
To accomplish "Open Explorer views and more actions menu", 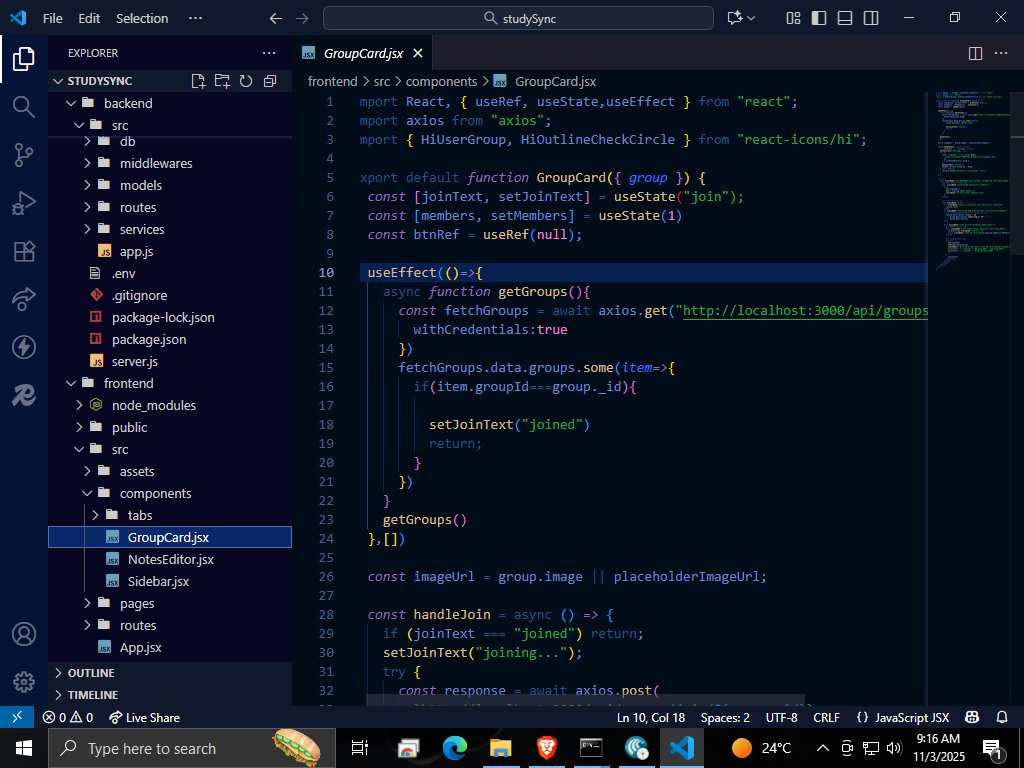I will click(269, 53).
